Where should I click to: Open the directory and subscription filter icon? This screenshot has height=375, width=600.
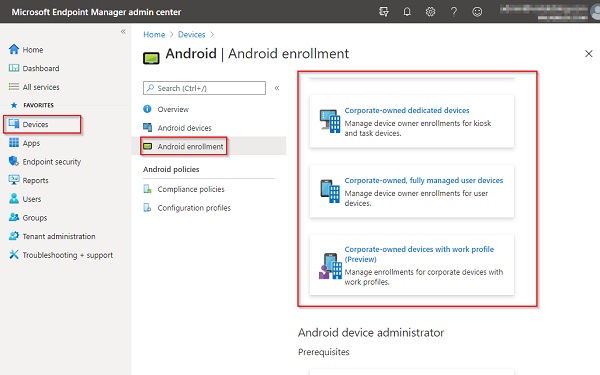coord(384,12)
